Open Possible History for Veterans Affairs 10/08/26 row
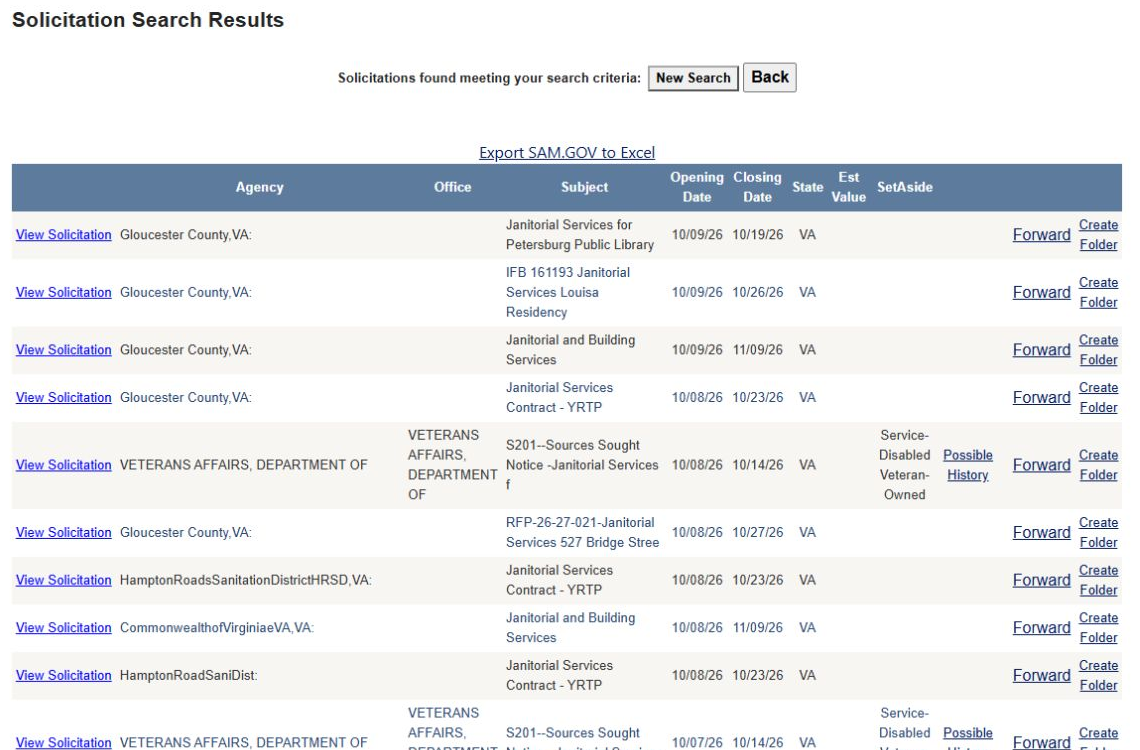Viewport: 1140px width, 750px height. coord(968,465)
